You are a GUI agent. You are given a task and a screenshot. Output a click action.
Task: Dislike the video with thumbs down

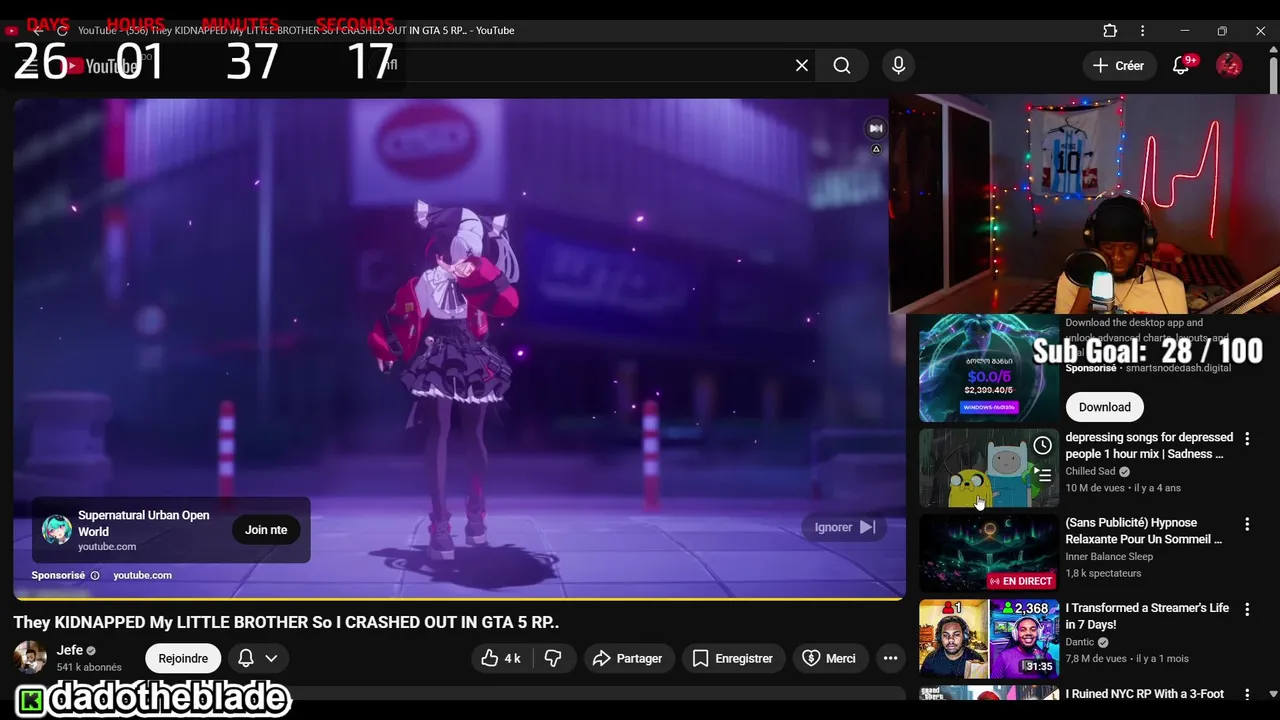point(553,658)
